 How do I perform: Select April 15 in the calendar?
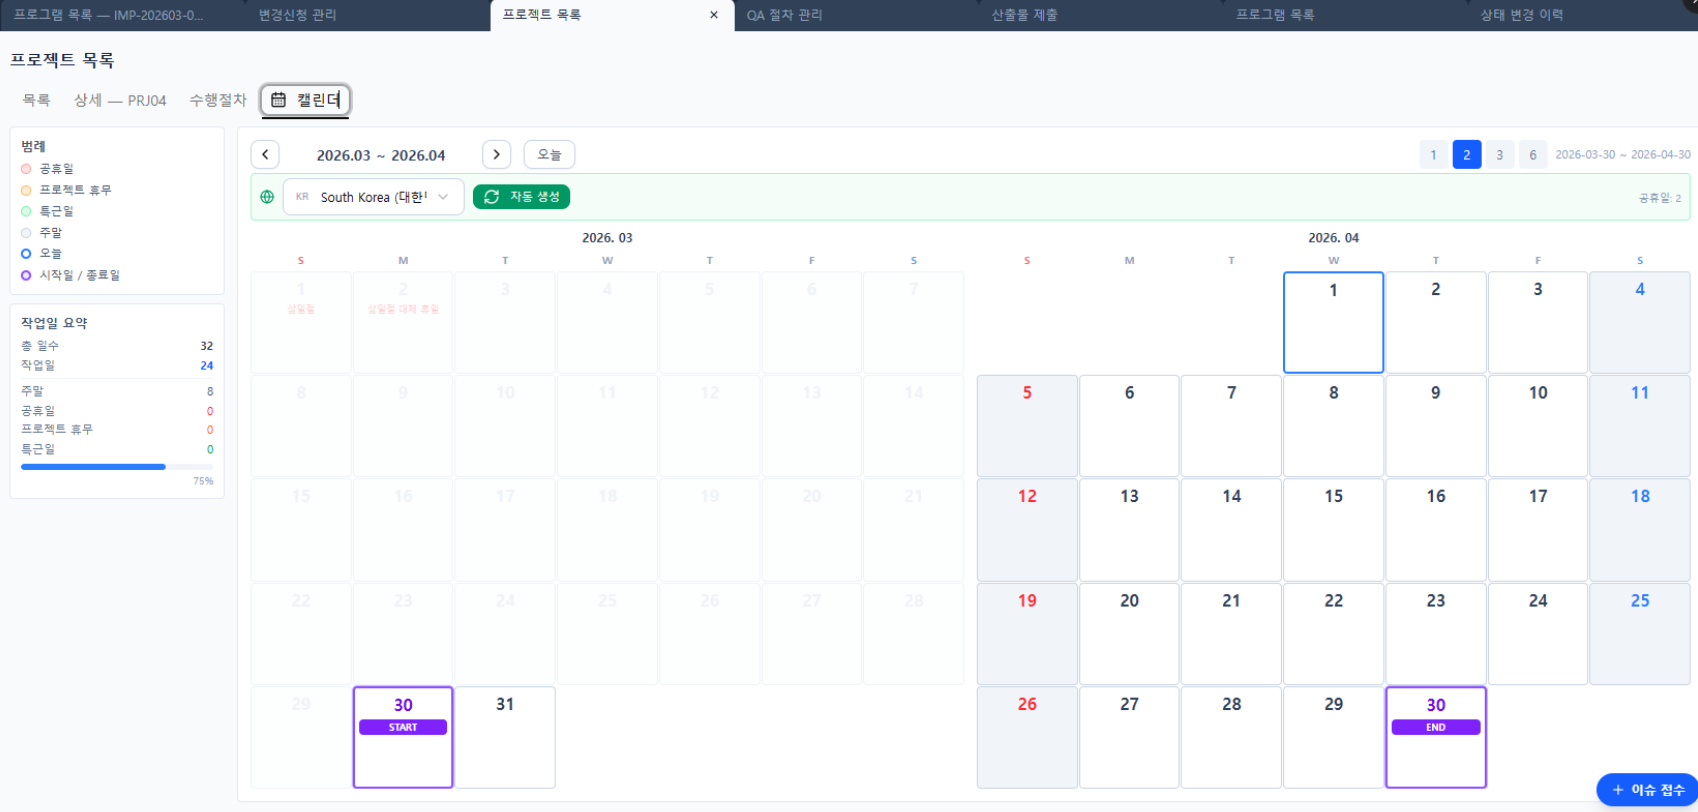[1333, 529]
